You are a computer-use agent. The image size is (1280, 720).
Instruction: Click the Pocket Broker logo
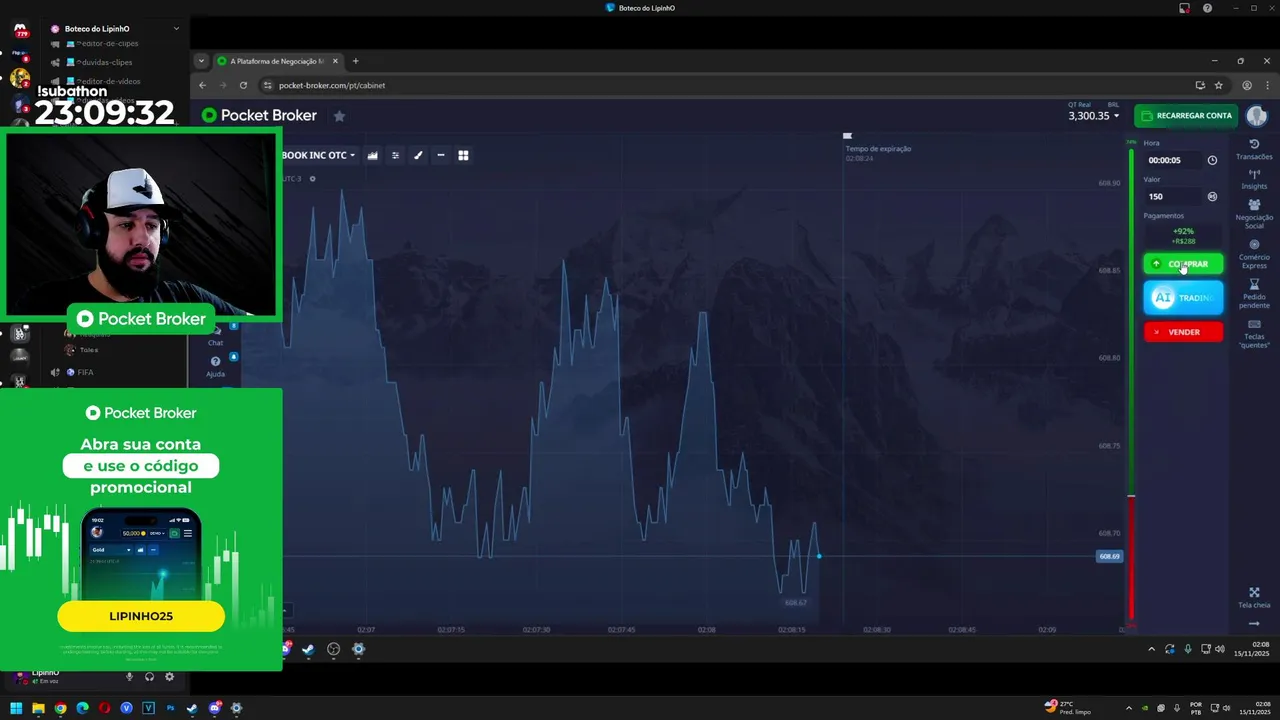point(259,115)
